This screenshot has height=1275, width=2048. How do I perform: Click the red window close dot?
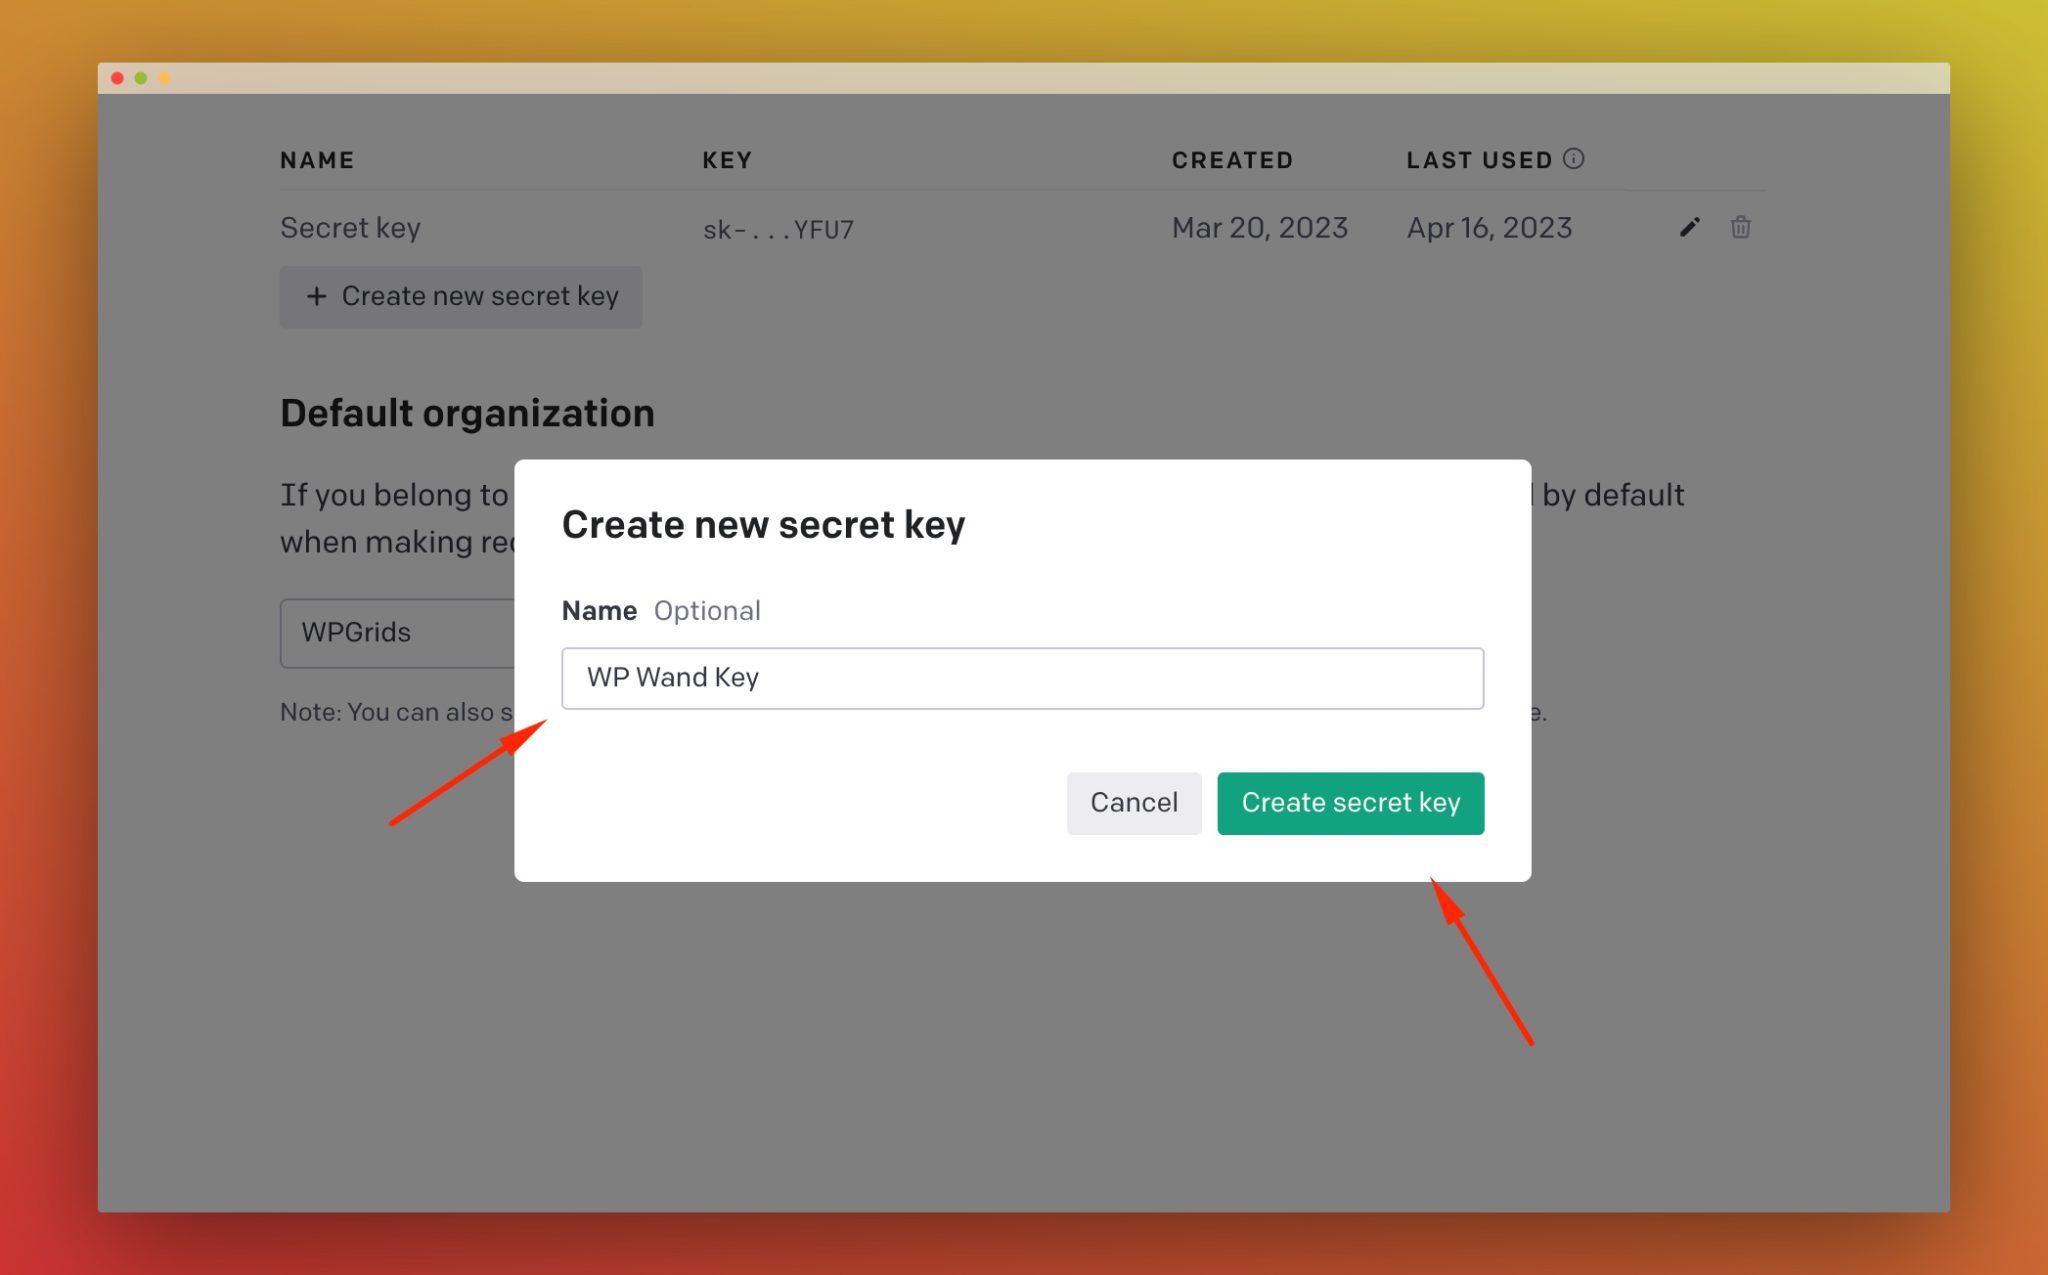click(117, 78)
